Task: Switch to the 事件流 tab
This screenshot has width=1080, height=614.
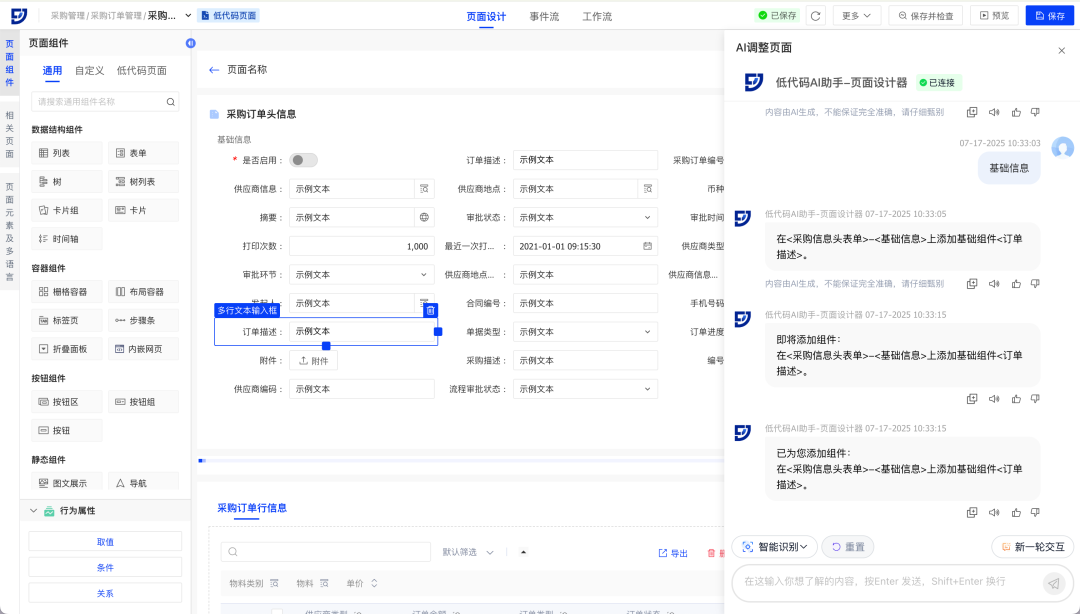Action: pyautogui.click(x=545, y=16)
